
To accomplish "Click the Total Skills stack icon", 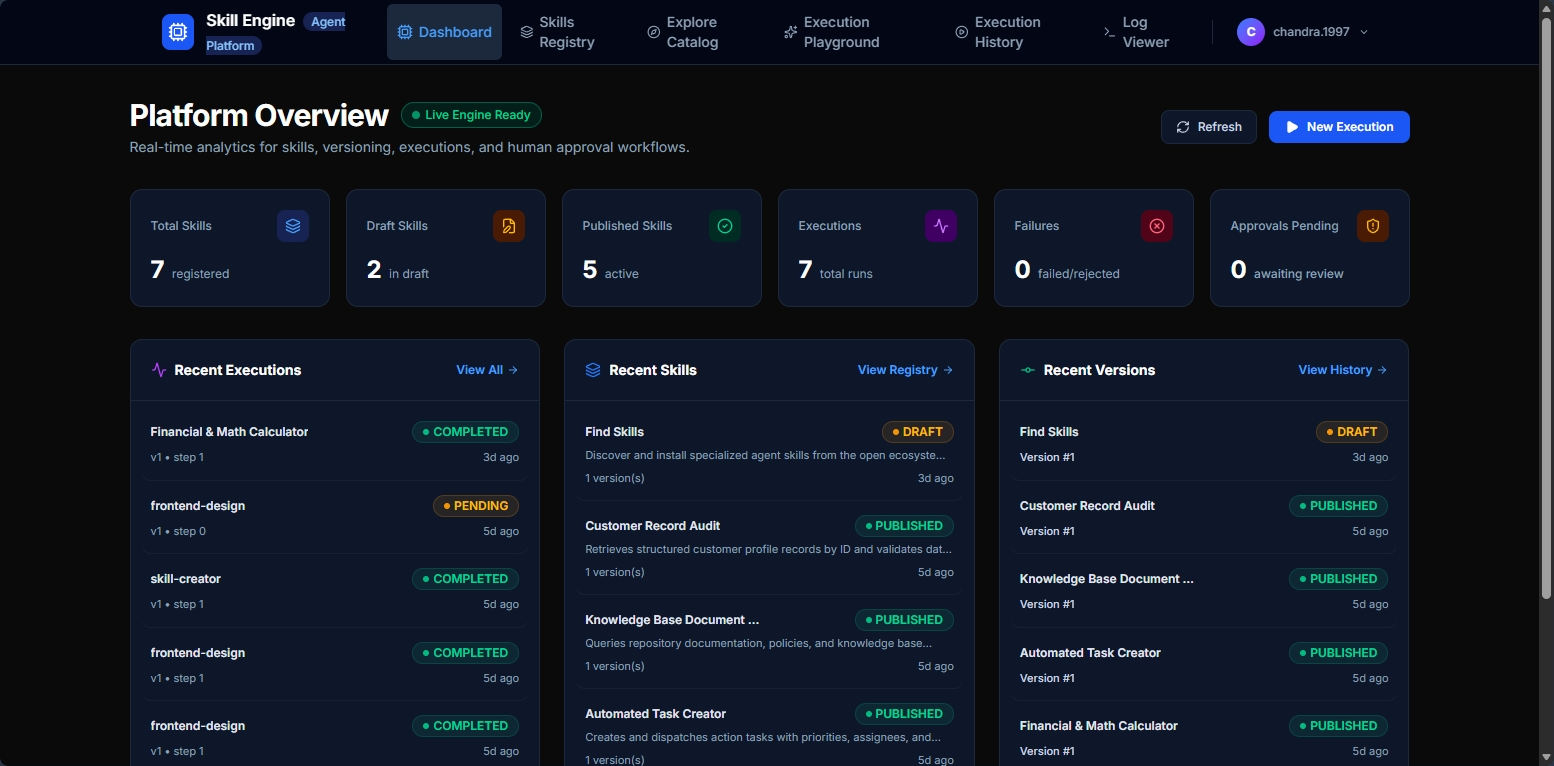I will point(293,226).
